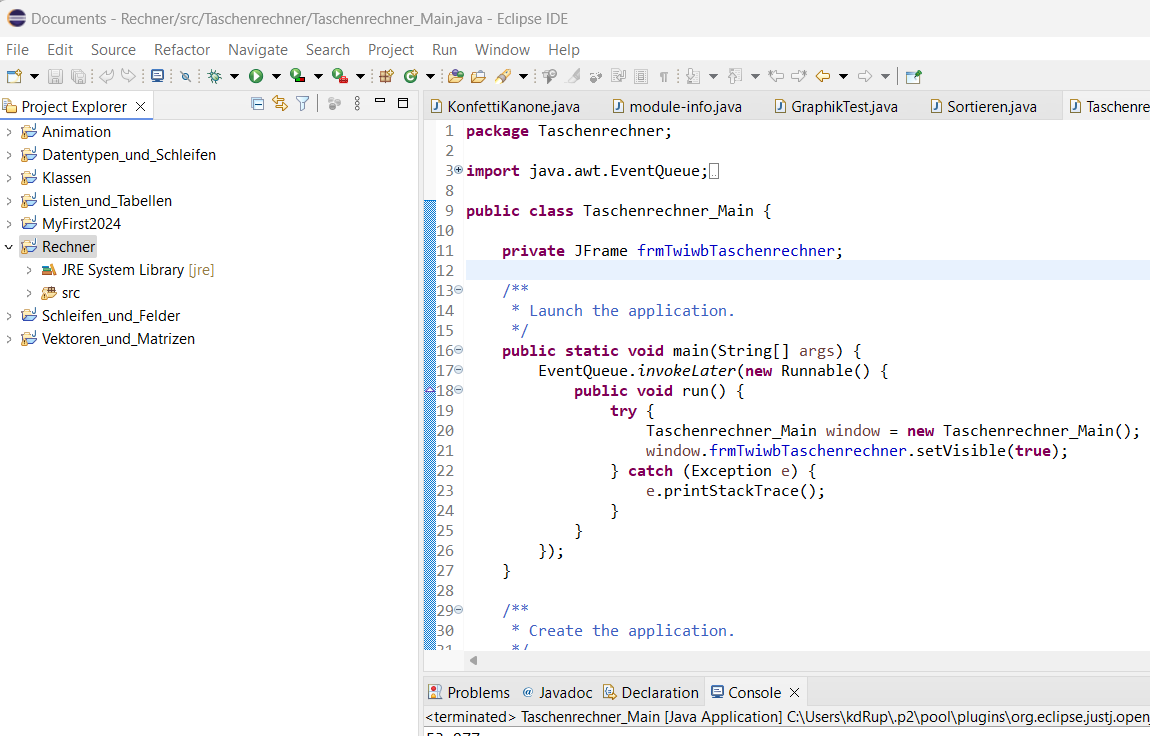Switch to the GraphikTest.java editor tab

844,106
